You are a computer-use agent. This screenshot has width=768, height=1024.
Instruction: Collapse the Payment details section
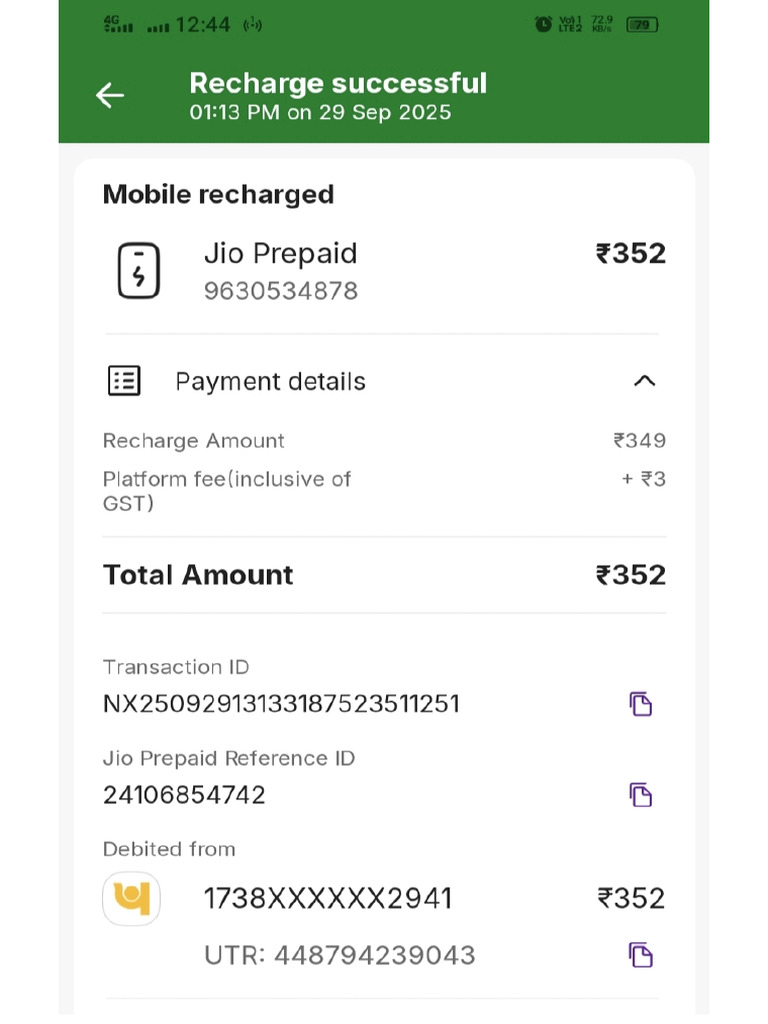(645, 381)
